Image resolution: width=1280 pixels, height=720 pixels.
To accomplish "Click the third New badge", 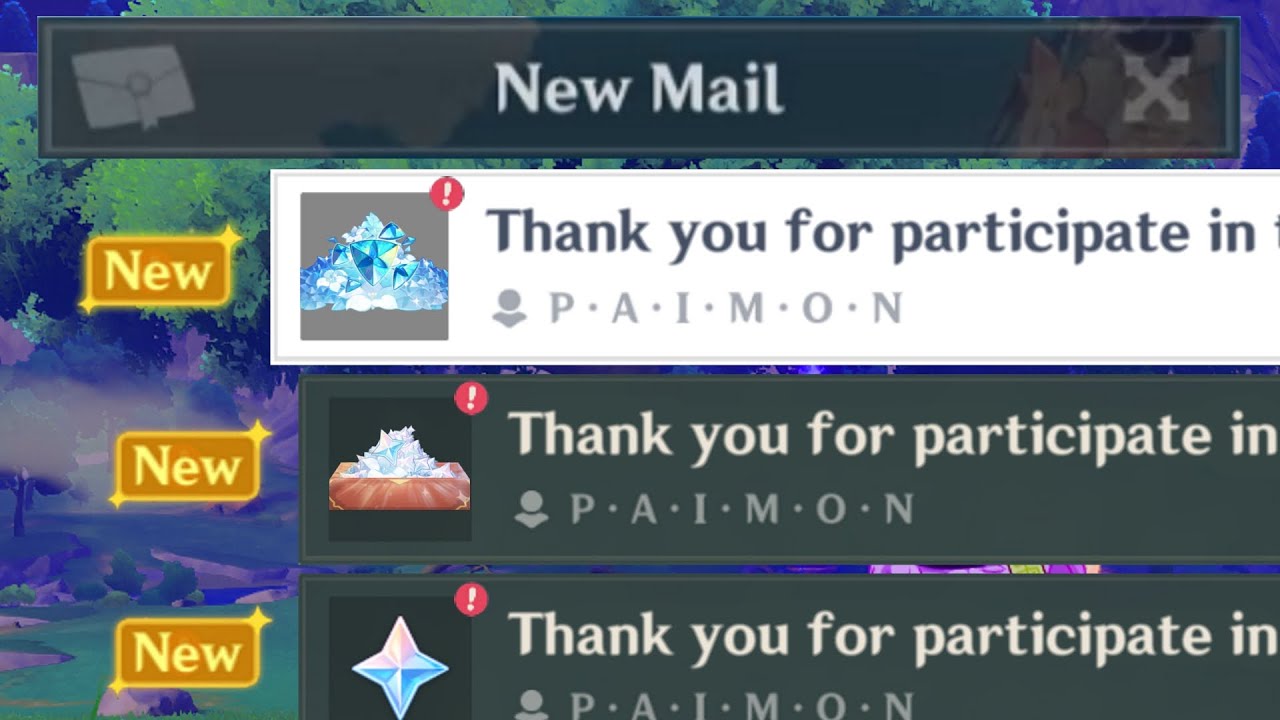I will pyautogui.click(x=188, y=654).
